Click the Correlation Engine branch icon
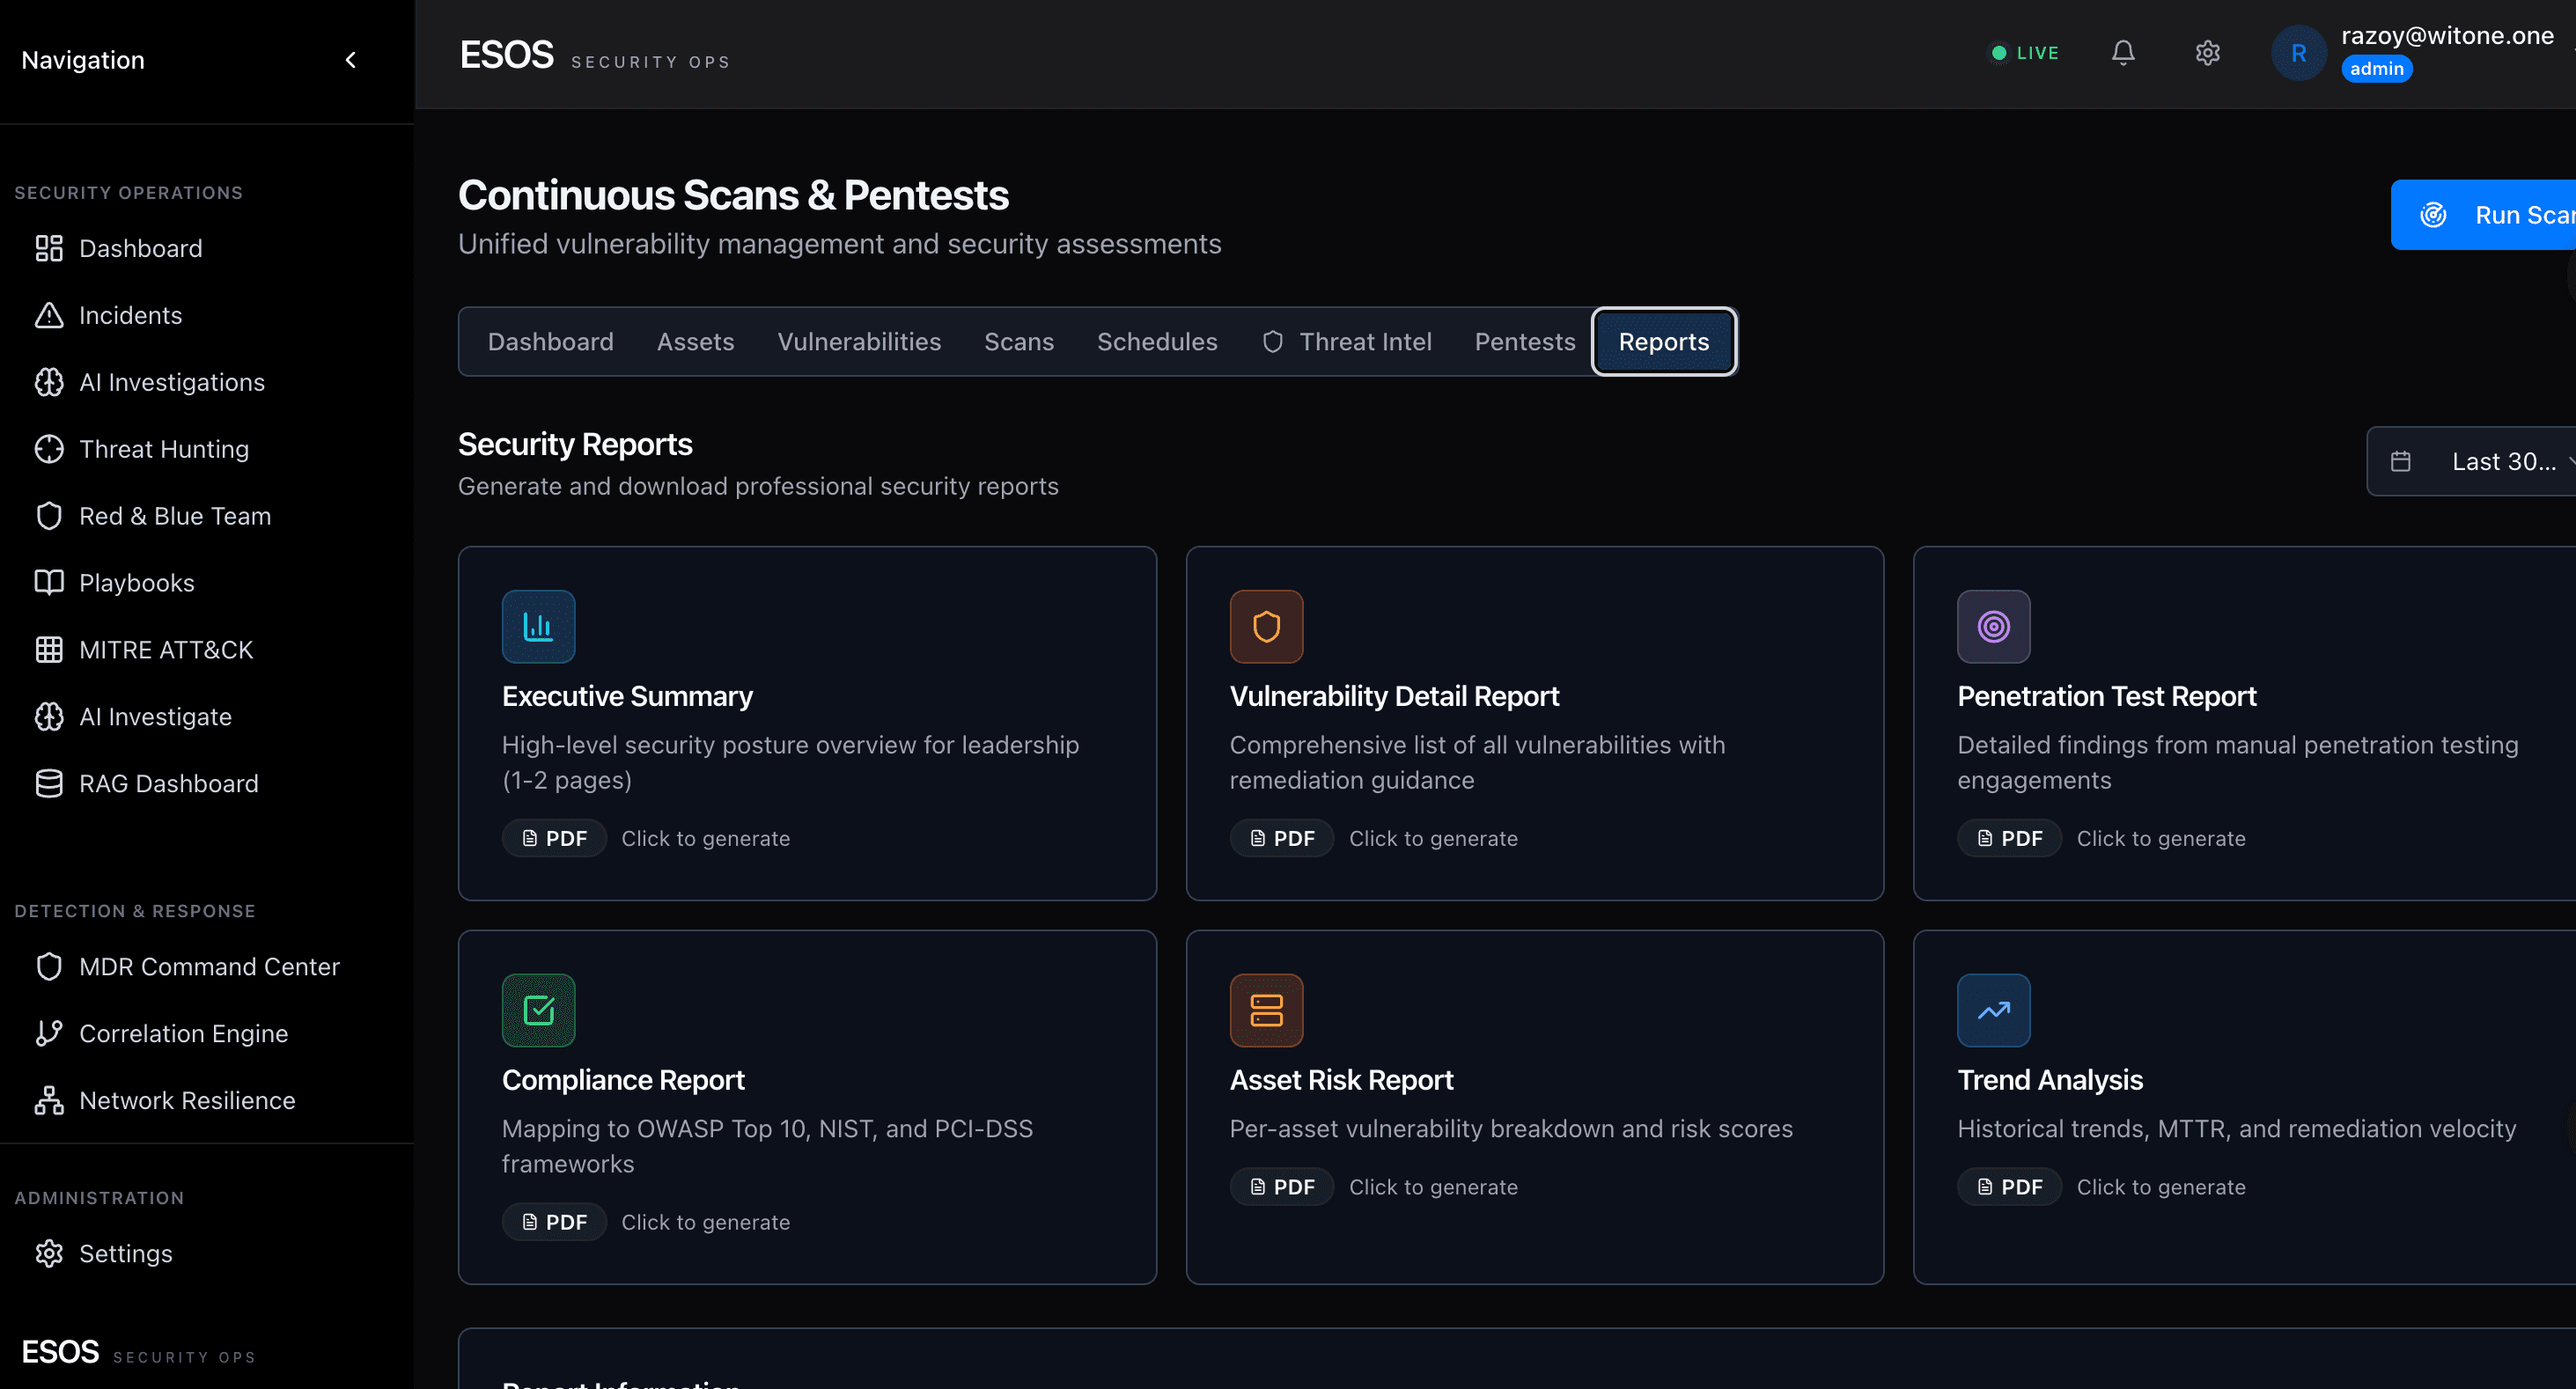Image resolution: width=2576 pixels, height=1389 pixels. (x=49, y=1034)
